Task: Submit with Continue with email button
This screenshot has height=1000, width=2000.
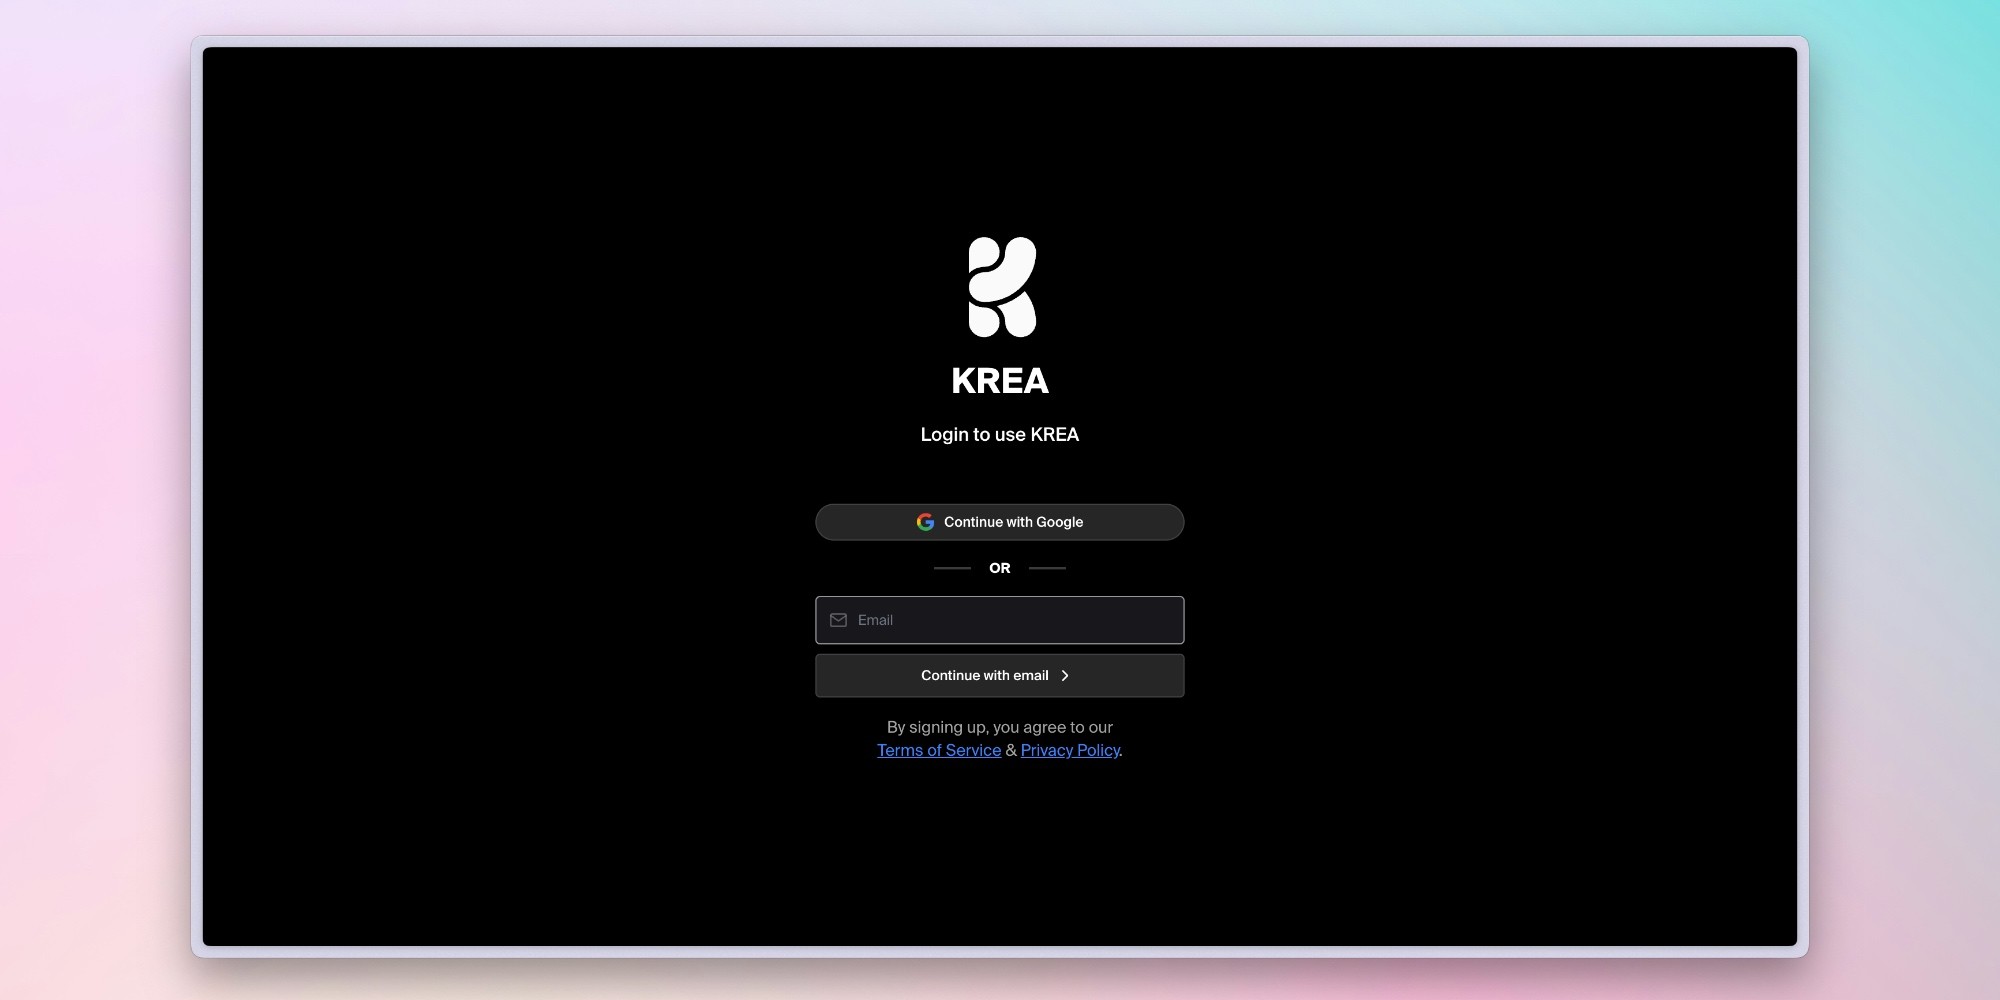Action: [x=1000, y=676]
